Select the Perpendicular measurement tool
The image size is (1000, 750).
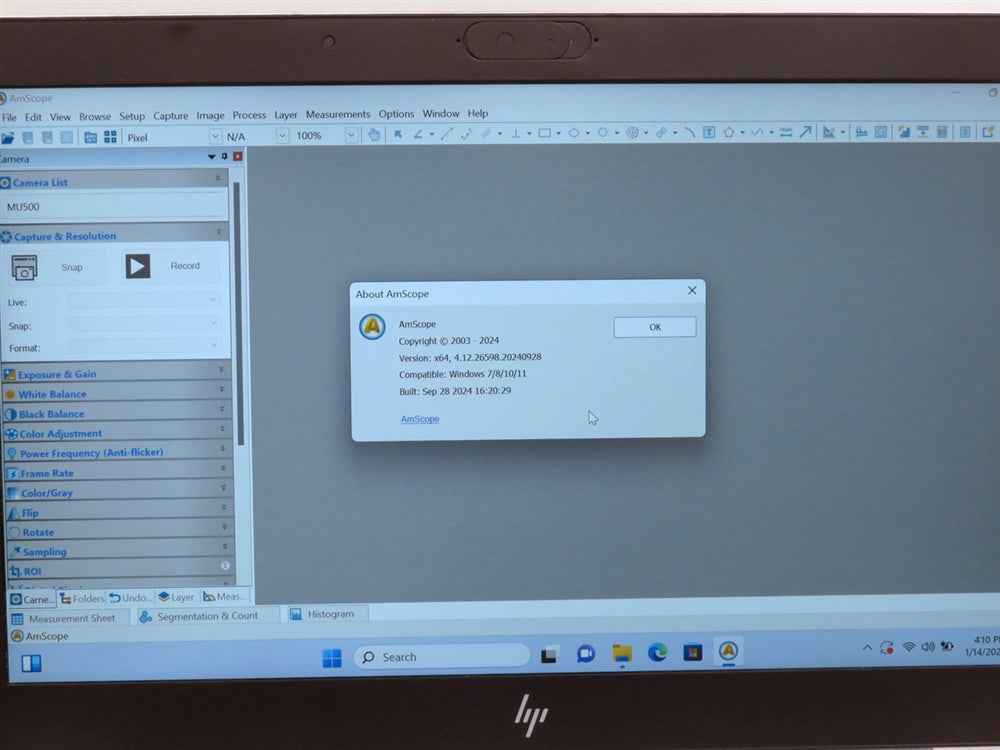pos(515,133)
